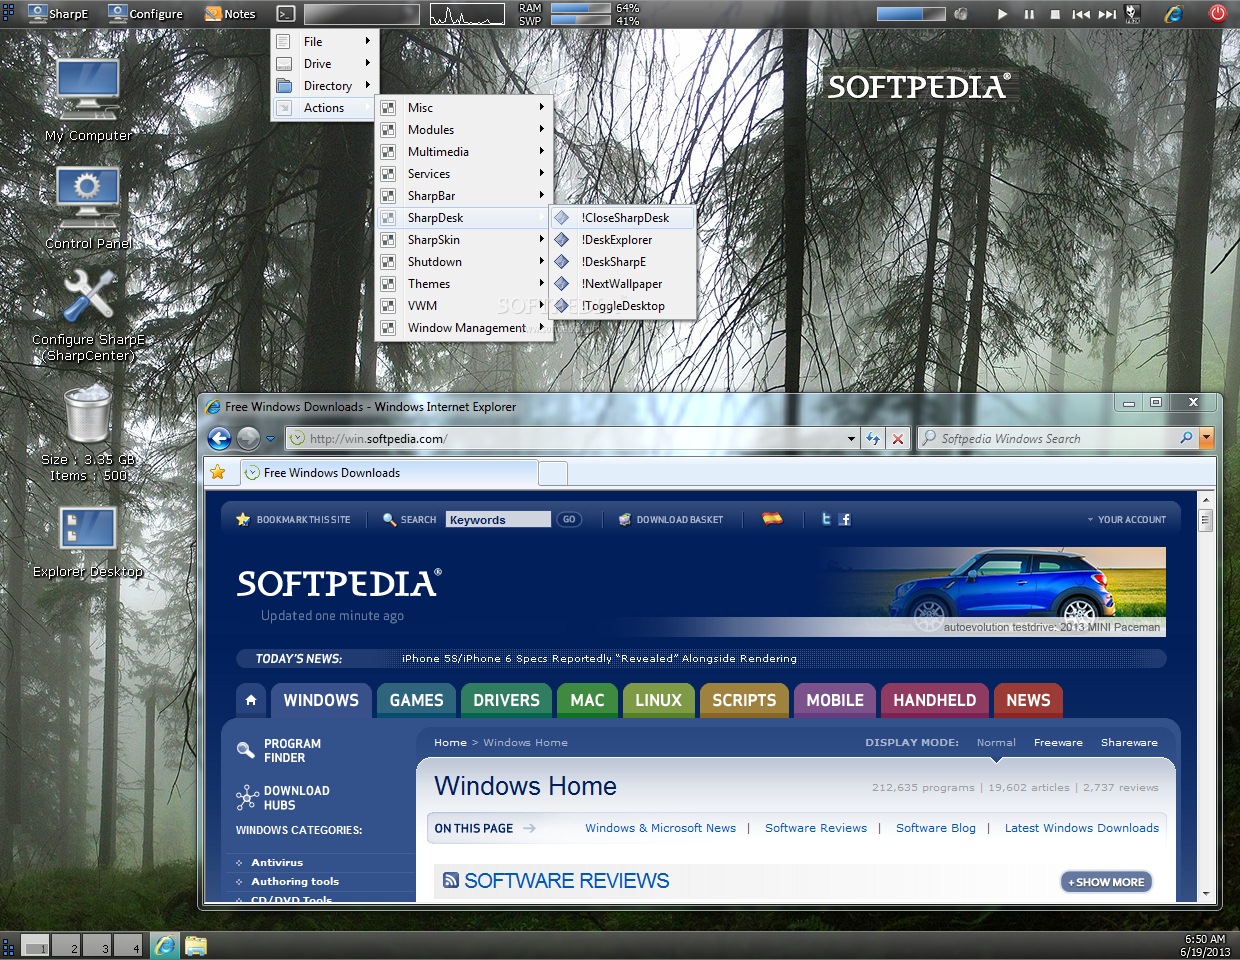Screen dimensions: 1240x960
Task: Click the Spanish flag language icon
Action: coord(772,518)
